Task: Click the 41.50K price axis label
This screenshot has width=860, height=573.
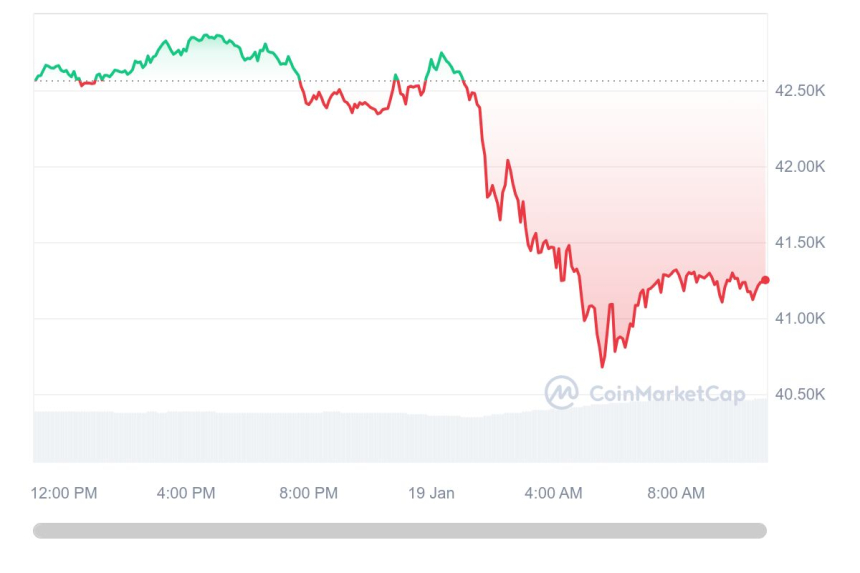Action: 800,243
